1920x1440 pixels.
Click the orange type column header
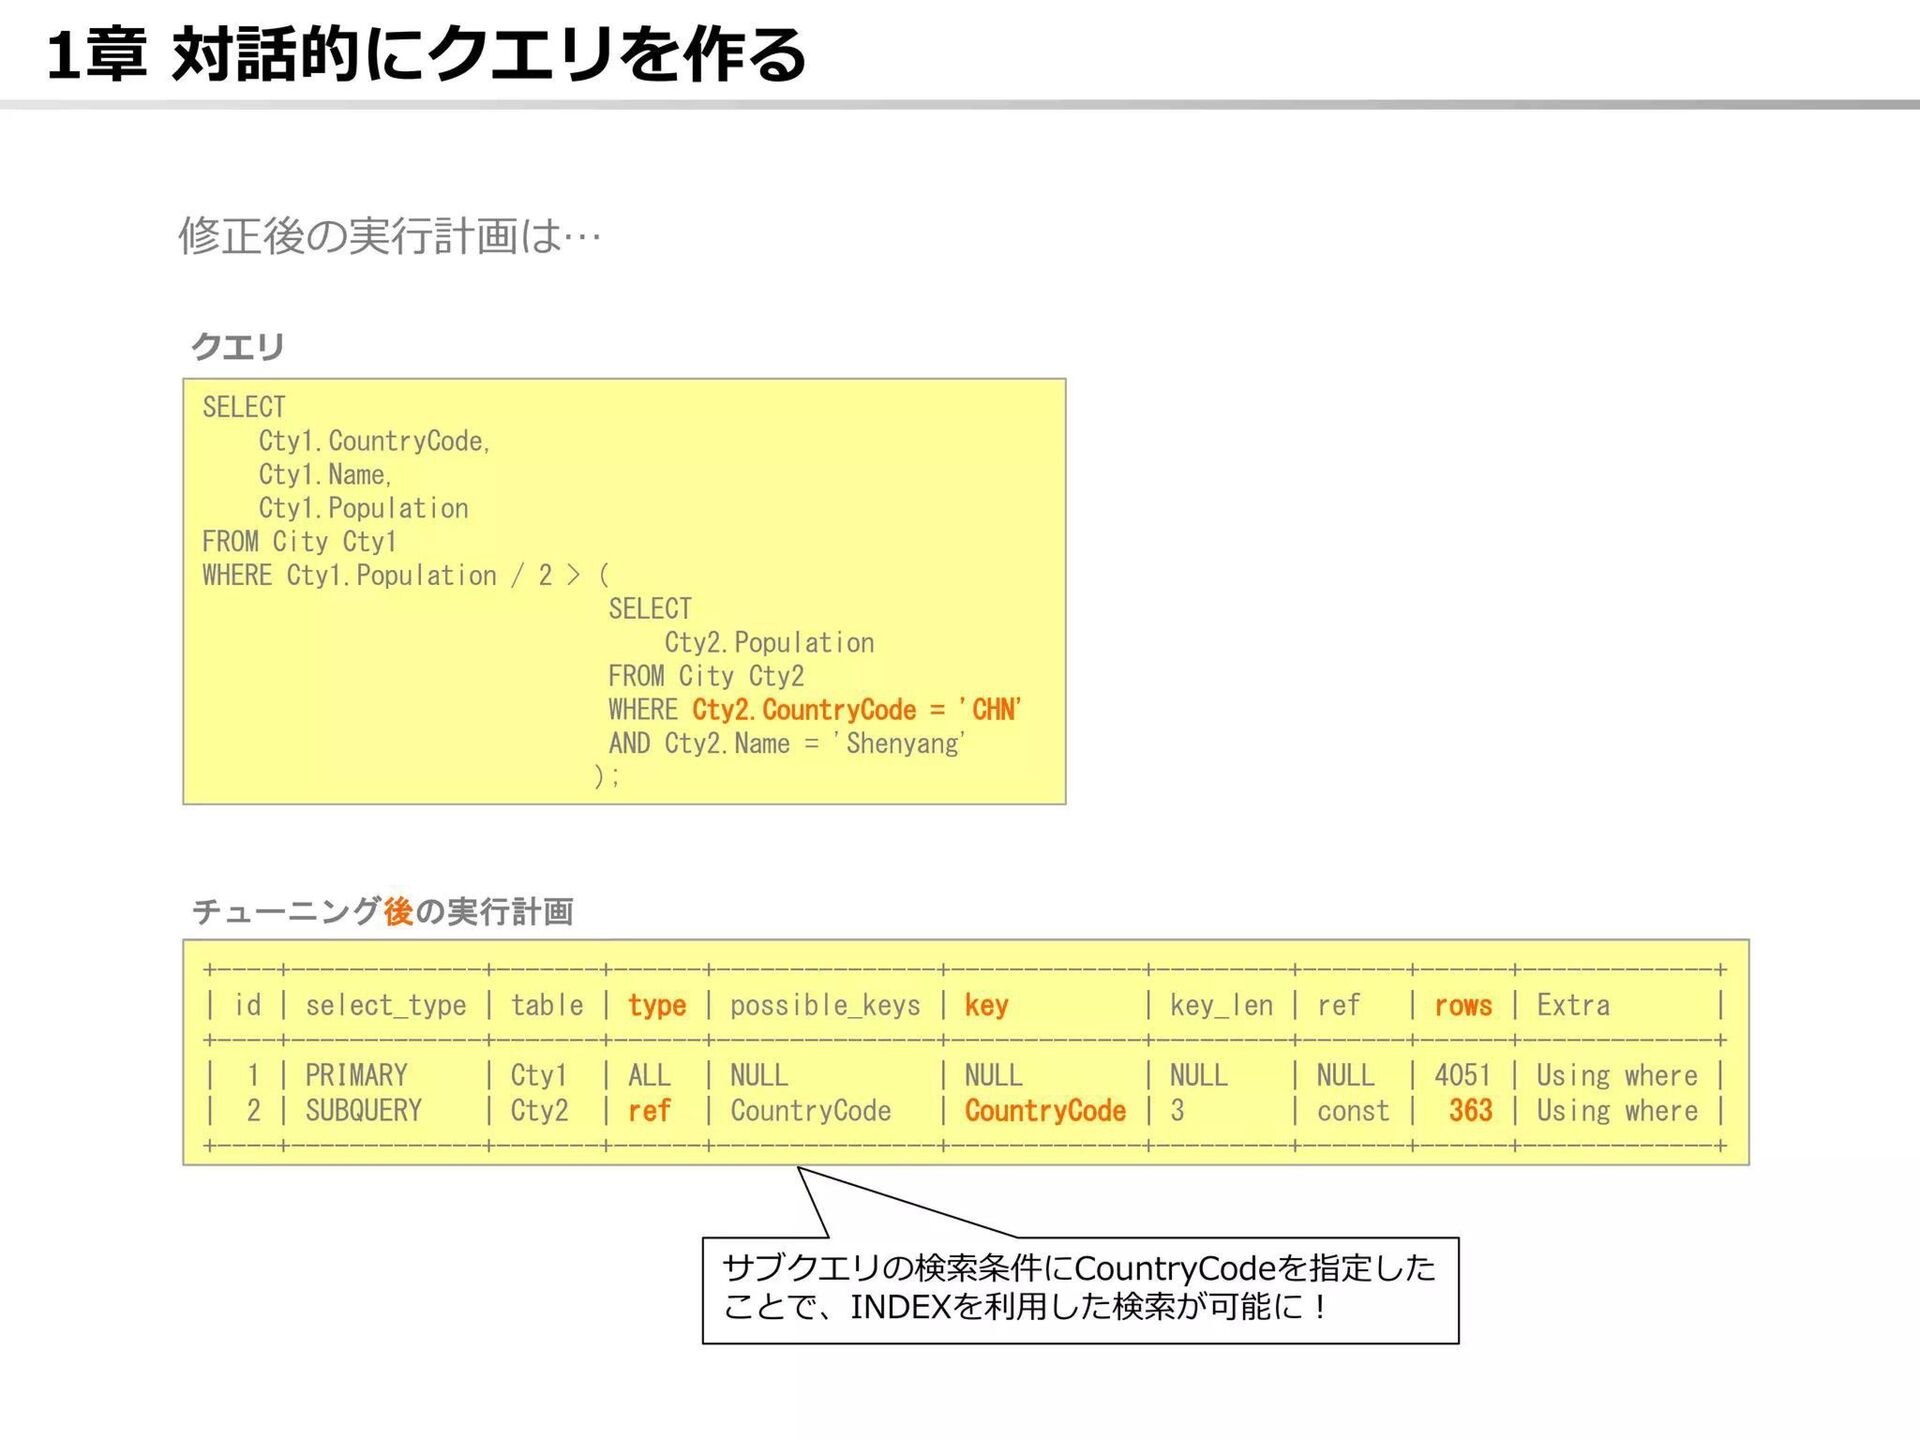tap(657, 1005)
